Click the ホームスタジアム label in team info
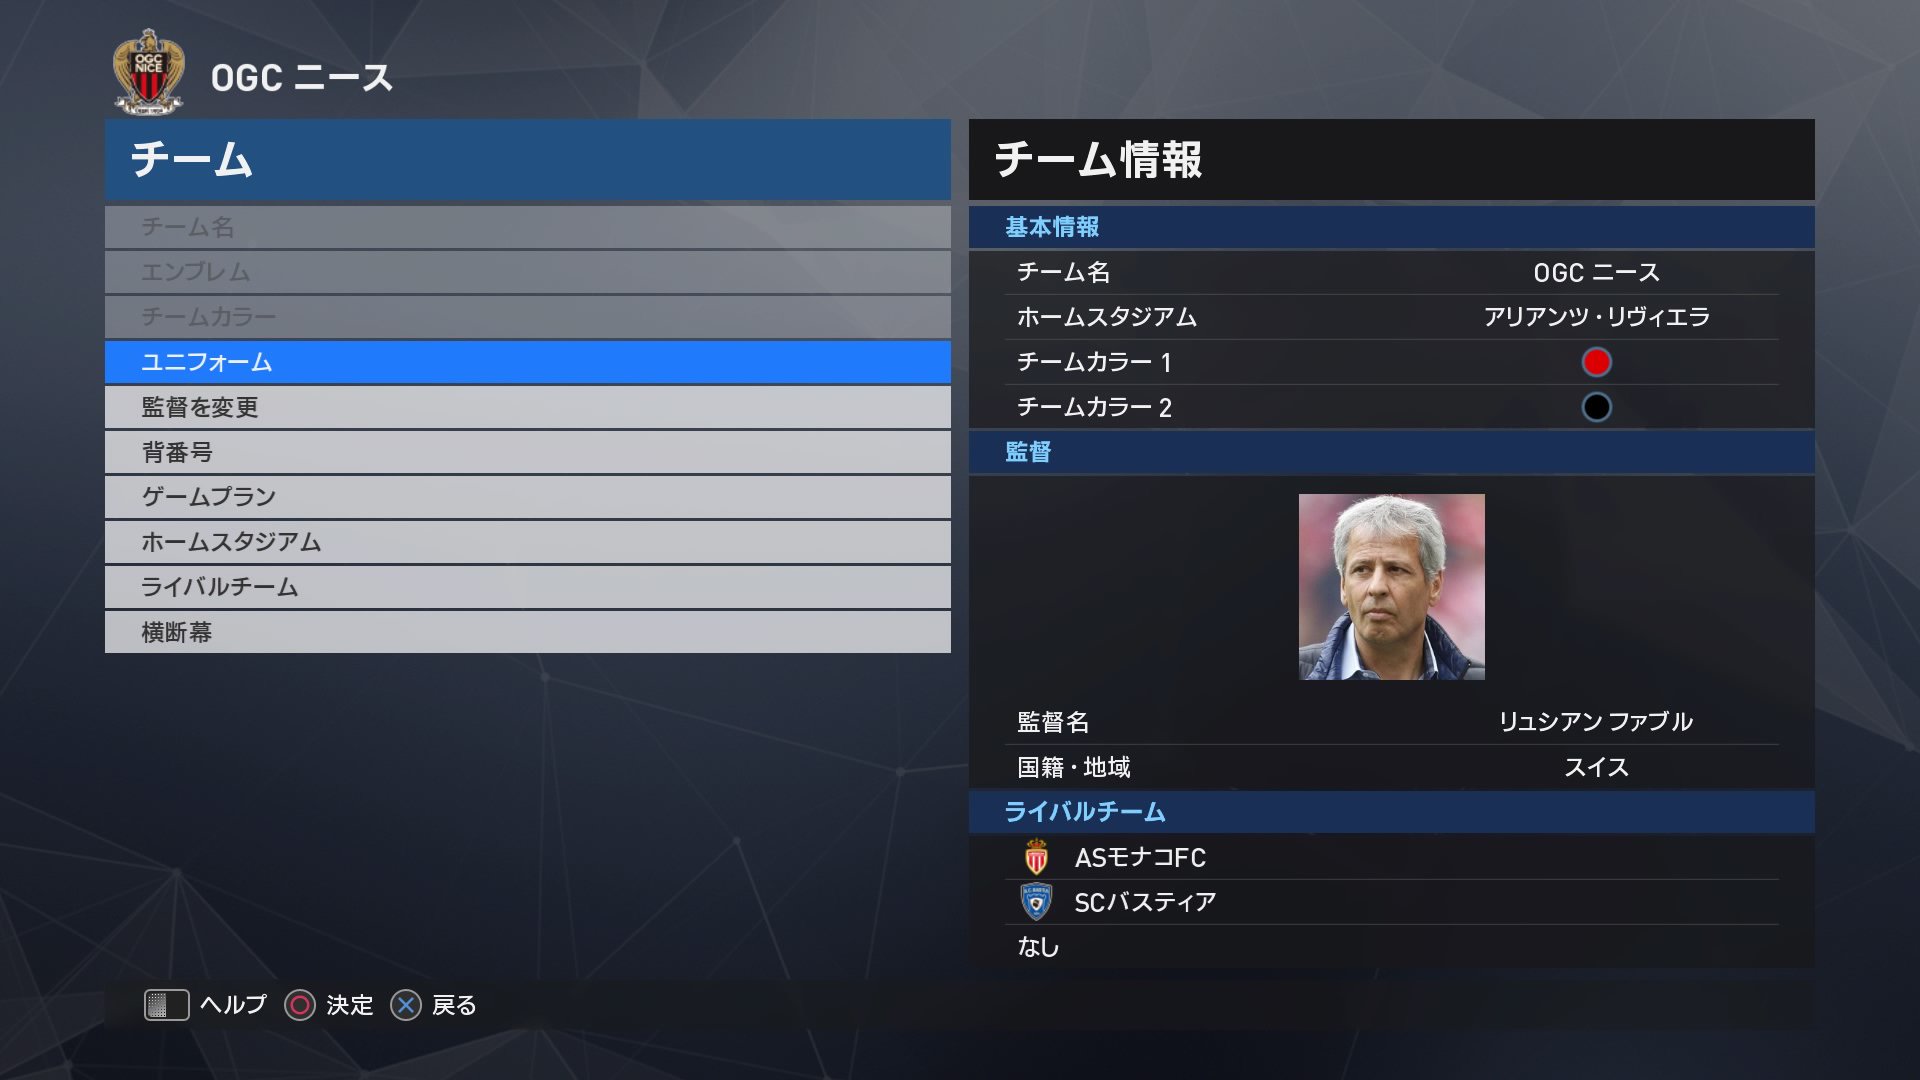Image resolution: width=1920 pixels, height=1080 pixels. click(1107, 317)
